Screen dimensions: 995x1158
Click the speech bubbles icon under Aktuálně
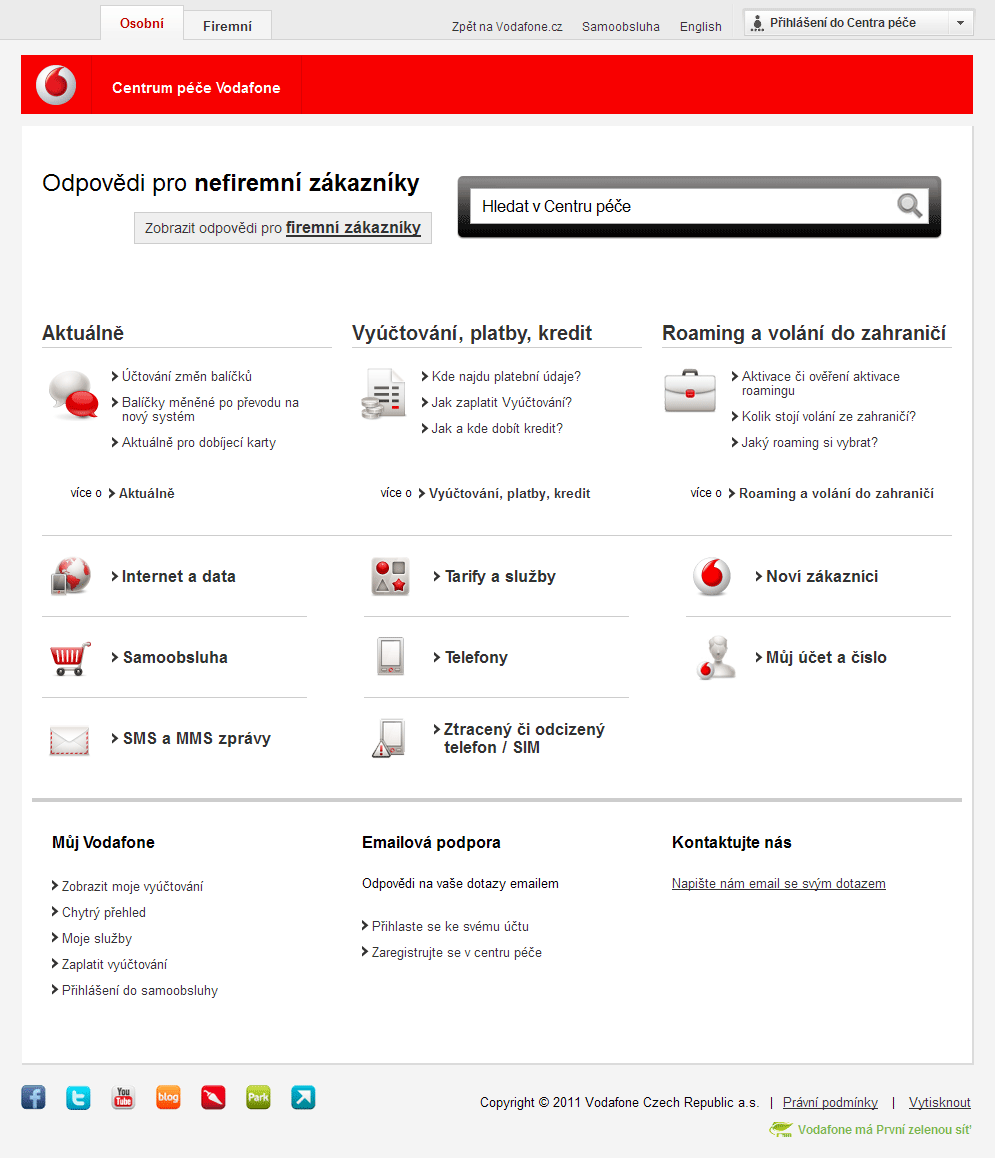point(73,395)
